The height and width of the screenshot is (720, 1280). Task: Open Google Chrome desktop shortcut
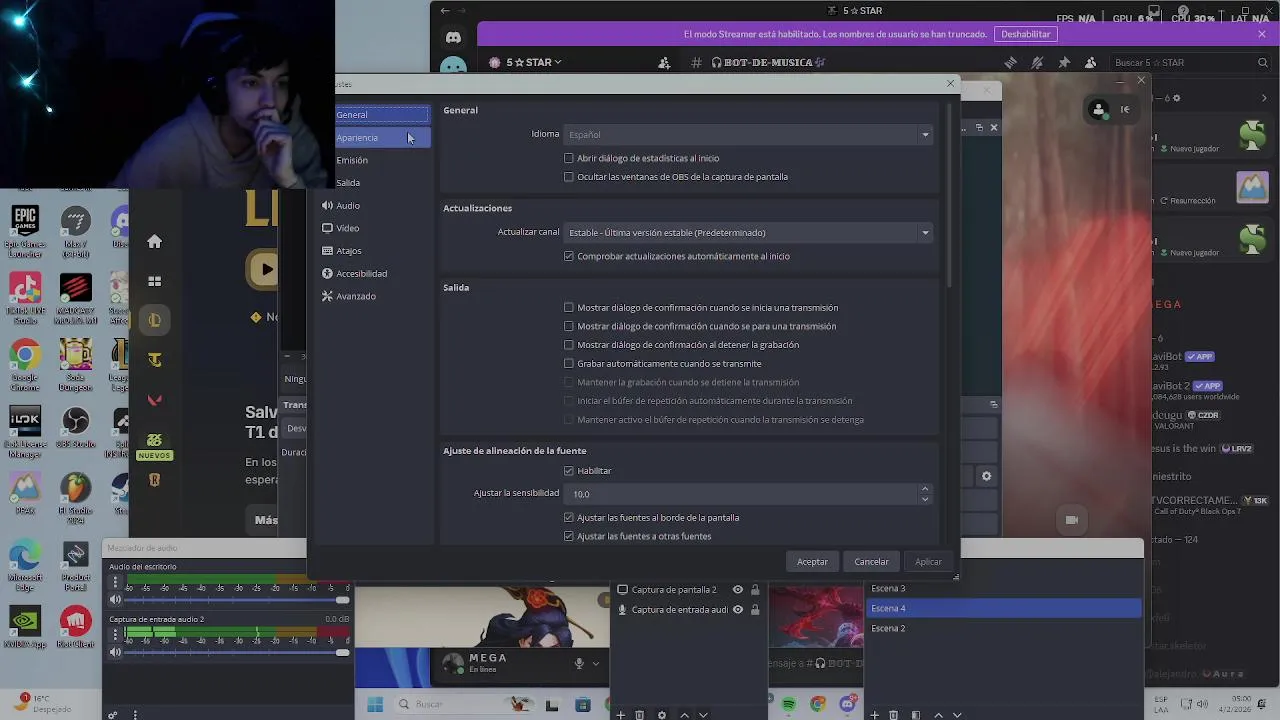[25, 364]
